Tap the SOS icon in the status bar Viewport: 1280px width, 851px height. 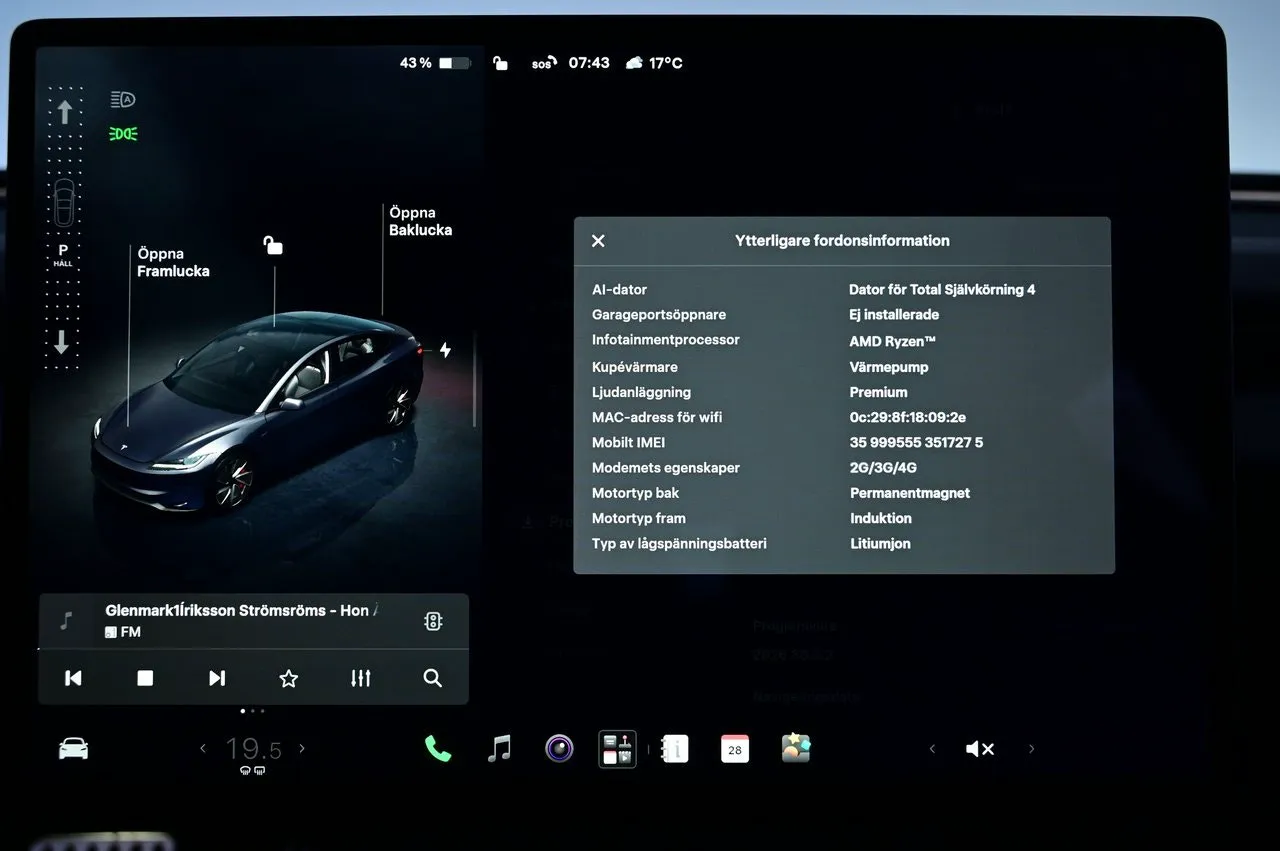[543, 63]
